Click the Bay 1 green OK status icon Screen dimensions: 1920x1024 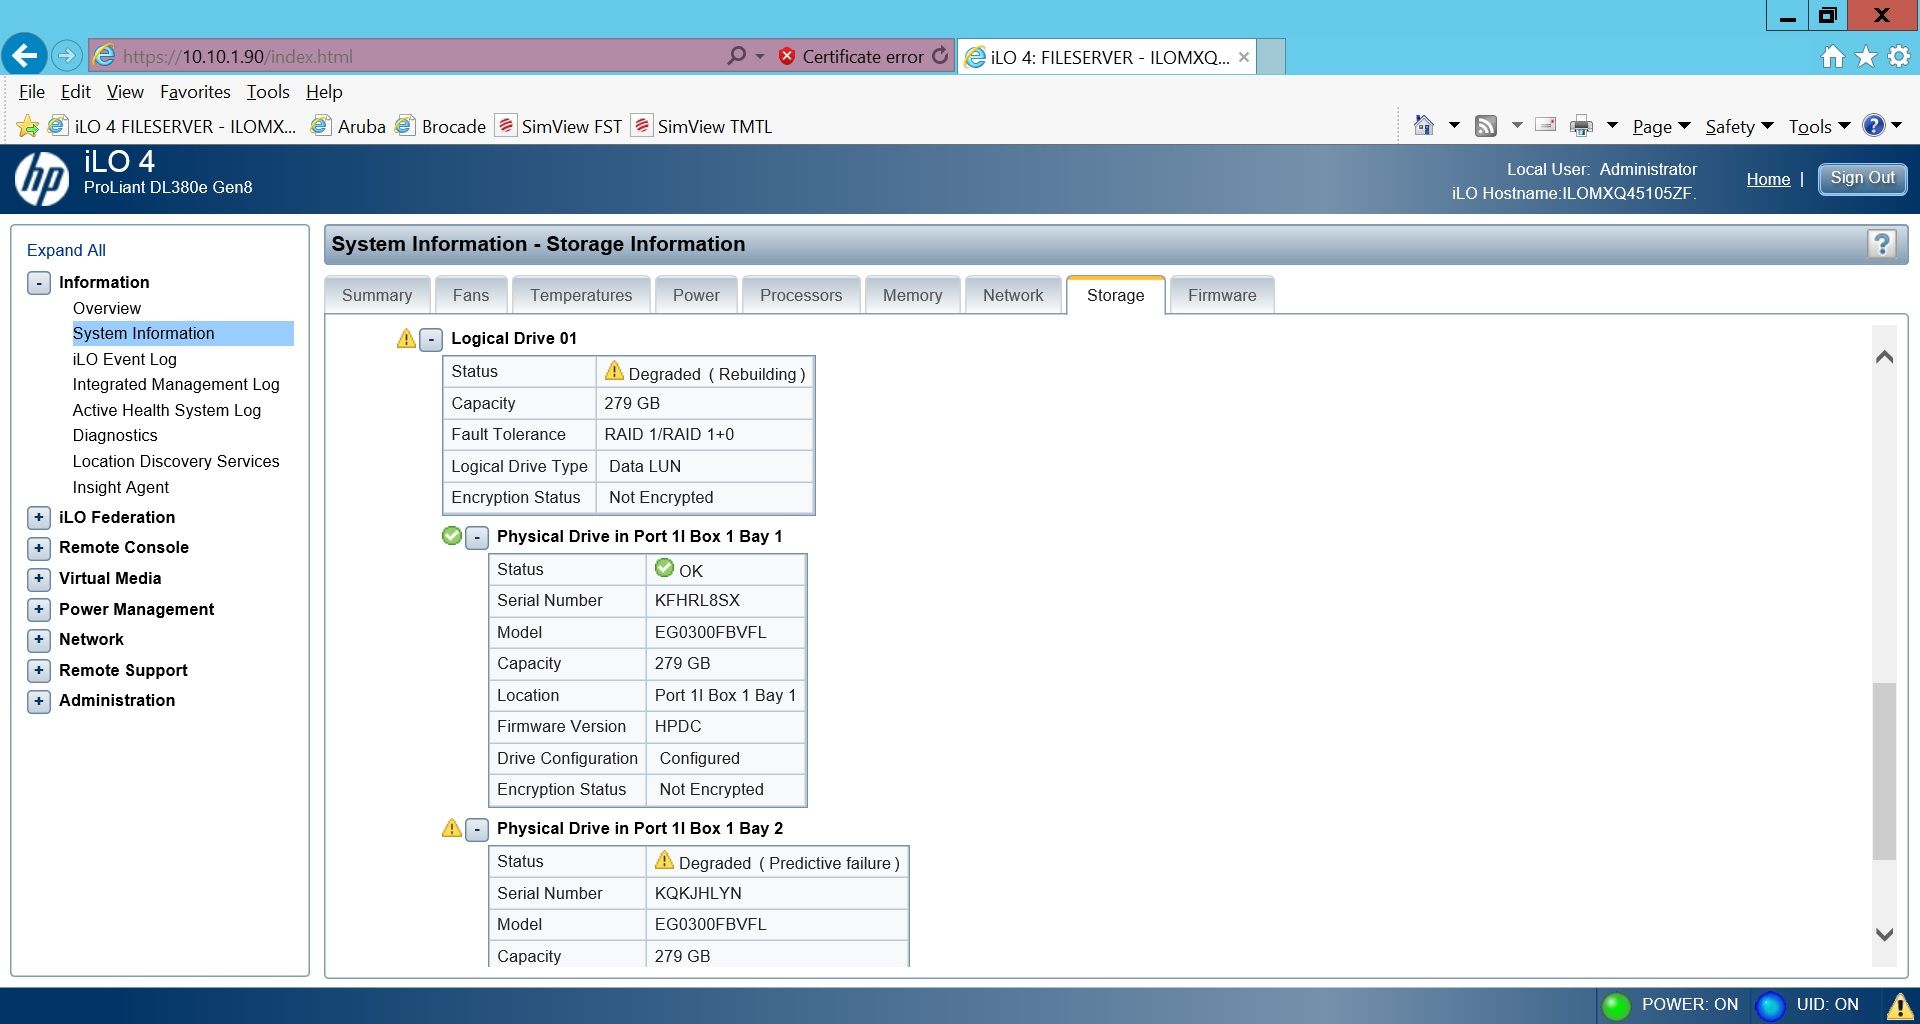click(x=452, y=536)
